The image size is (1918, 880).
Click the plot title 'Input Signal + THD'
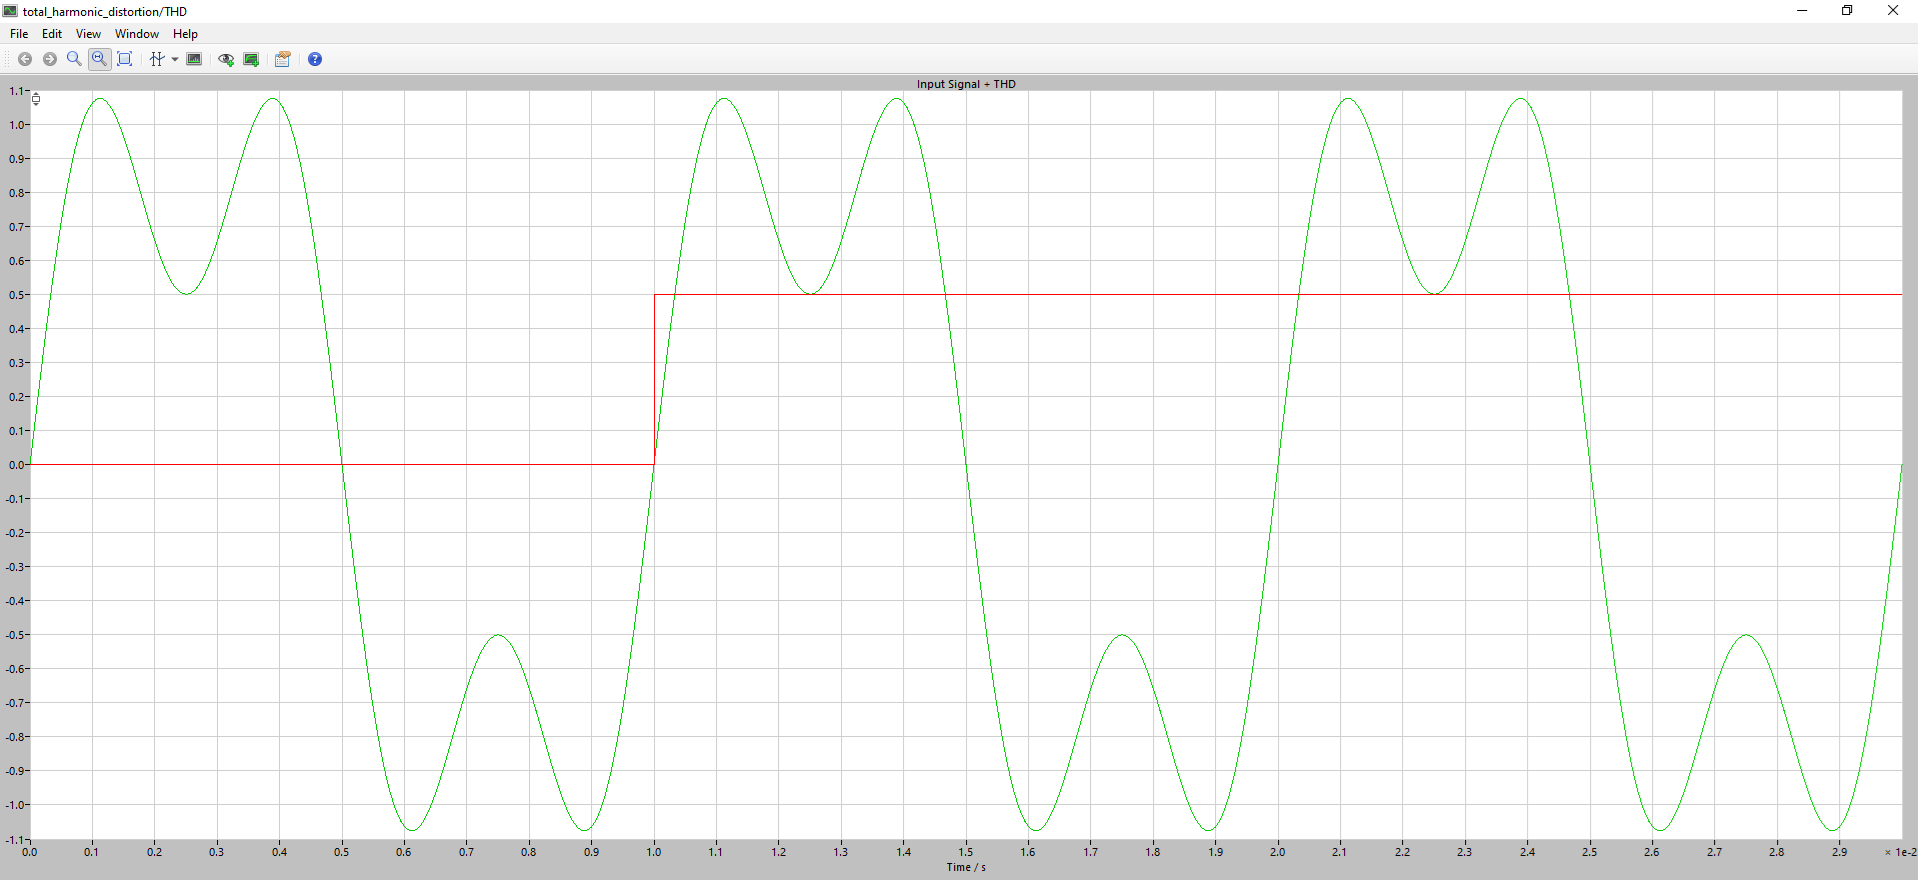pyautogui.click(x=966, y=84)
